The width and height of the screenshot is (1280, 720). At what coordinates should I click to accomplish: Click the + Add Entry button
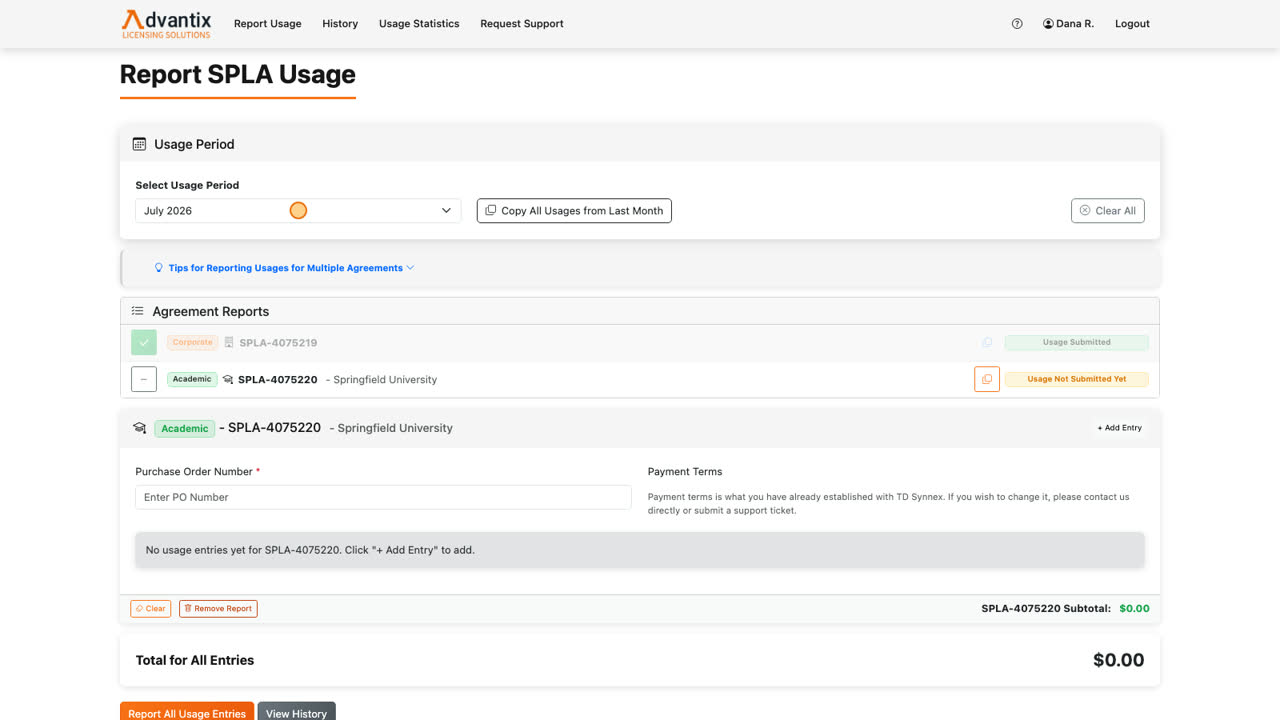point(1119,428)
